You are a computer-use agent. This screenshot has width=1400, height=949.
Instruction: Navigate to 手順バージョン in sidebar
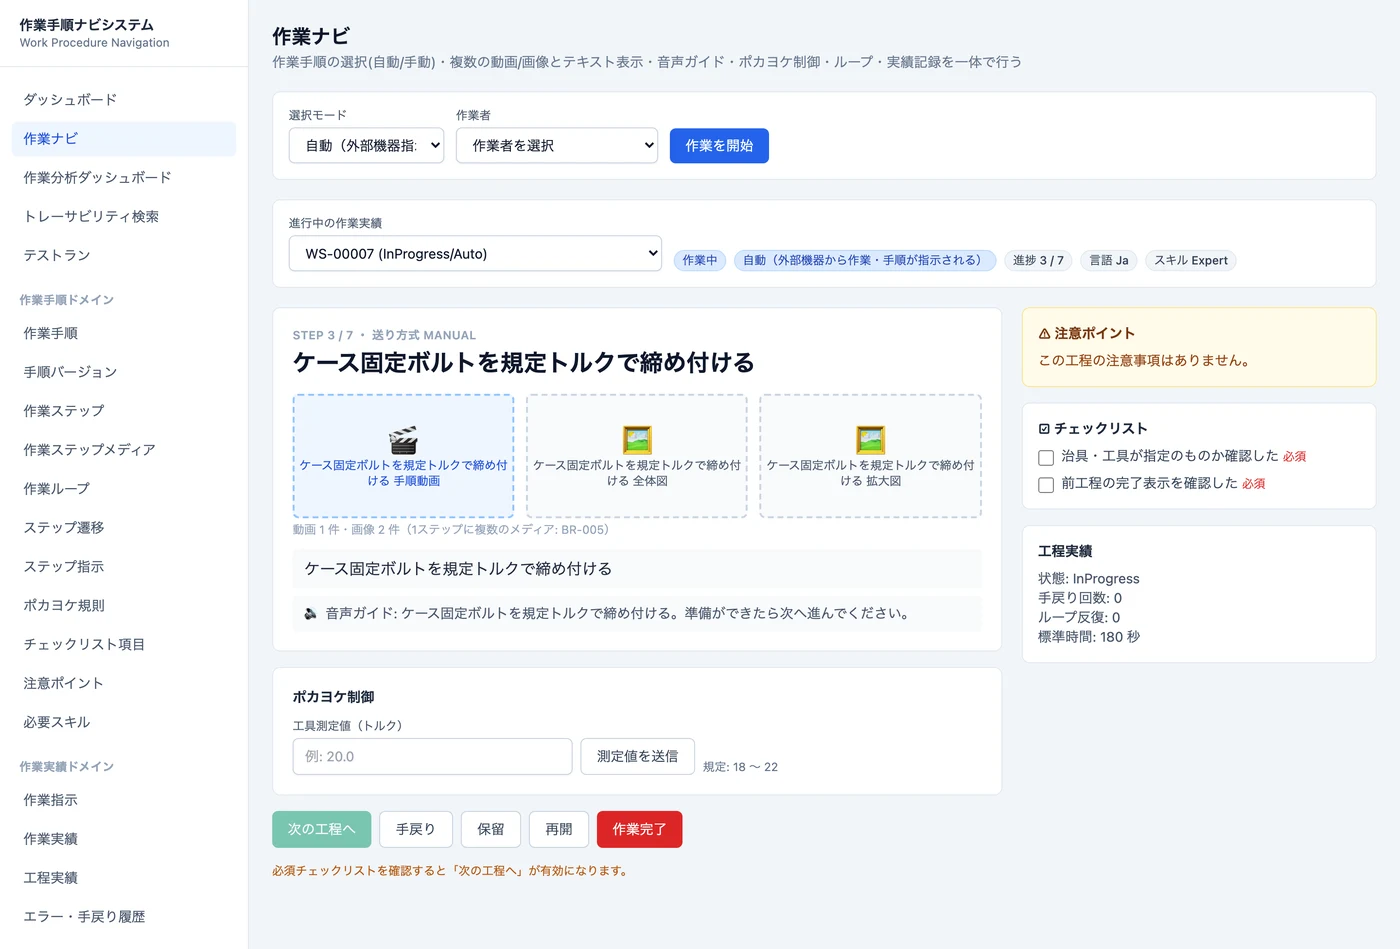(x=124, y=372)
